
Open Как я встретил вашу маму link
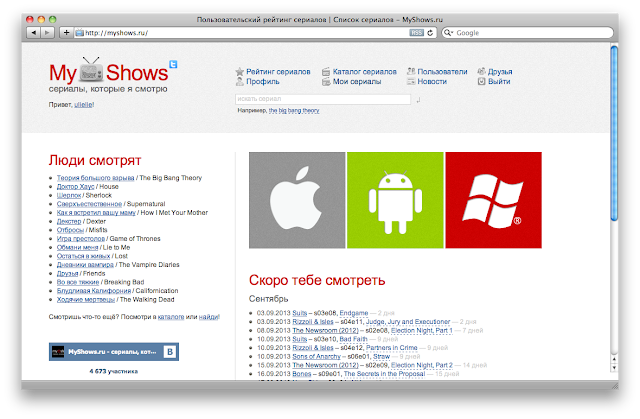click(96, 213)
